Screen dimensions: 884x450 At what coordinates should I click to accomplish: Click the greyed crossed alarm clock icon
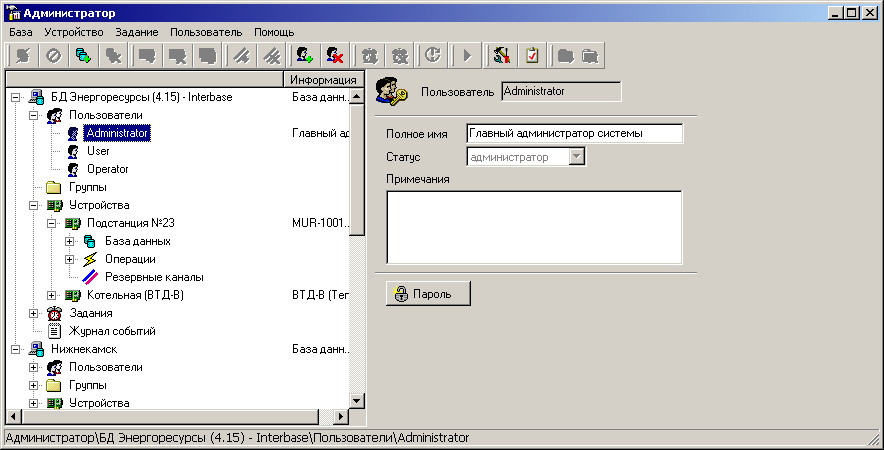(400, 55)
